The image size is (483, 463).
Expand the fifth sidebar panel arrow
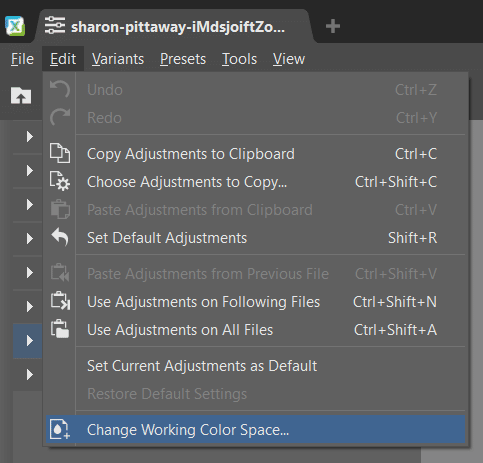click(30, 272)
